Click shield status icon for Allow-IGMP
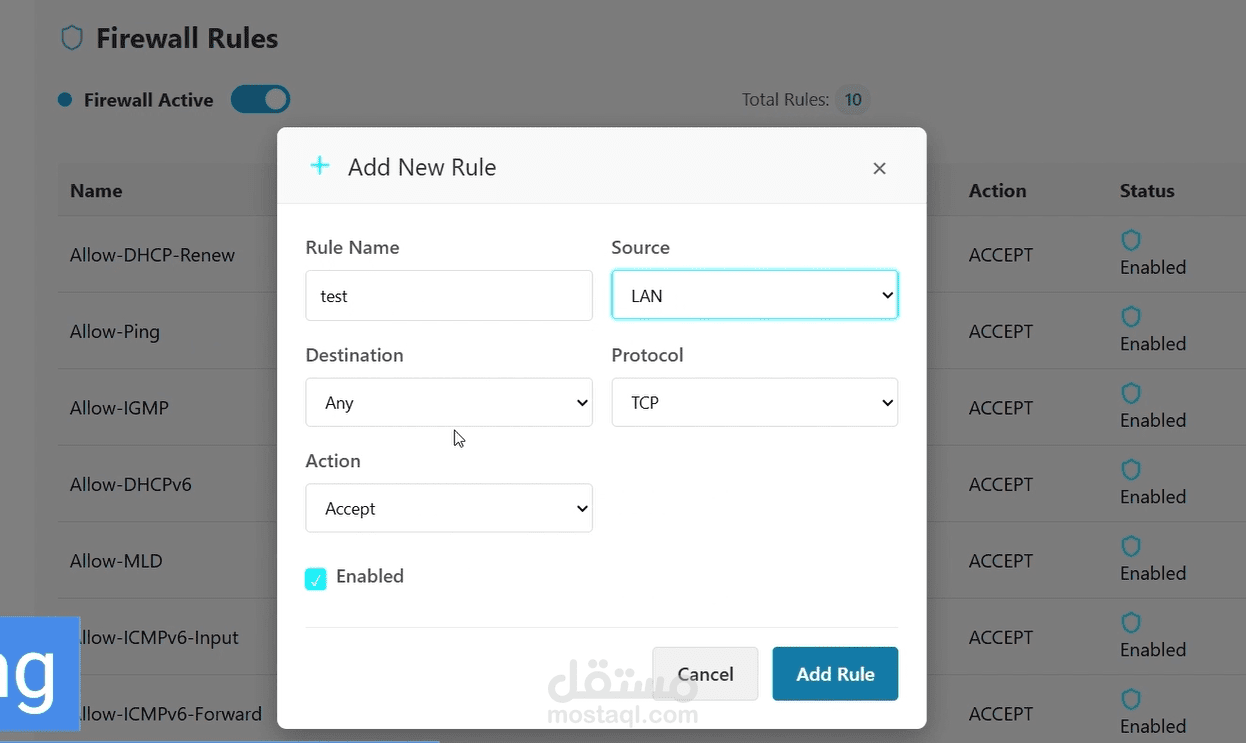 click(1131, 393)
